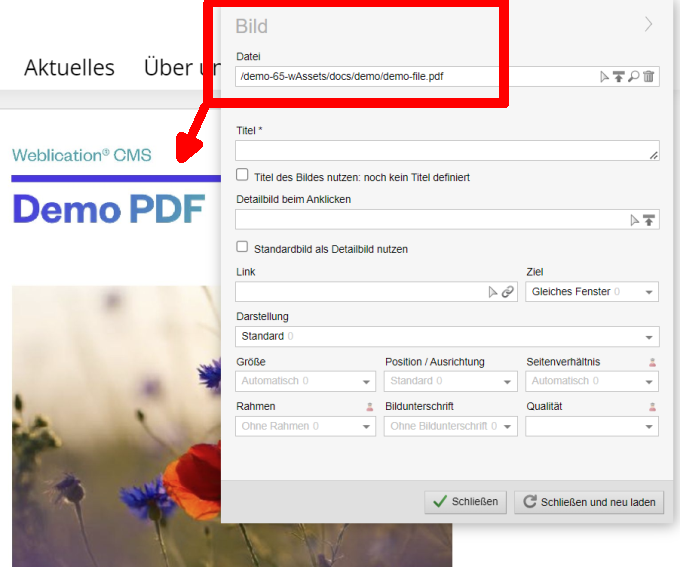The image size is (680, 567).
Task: Click the chain link icon in the Link field
Action: [507, 292]
